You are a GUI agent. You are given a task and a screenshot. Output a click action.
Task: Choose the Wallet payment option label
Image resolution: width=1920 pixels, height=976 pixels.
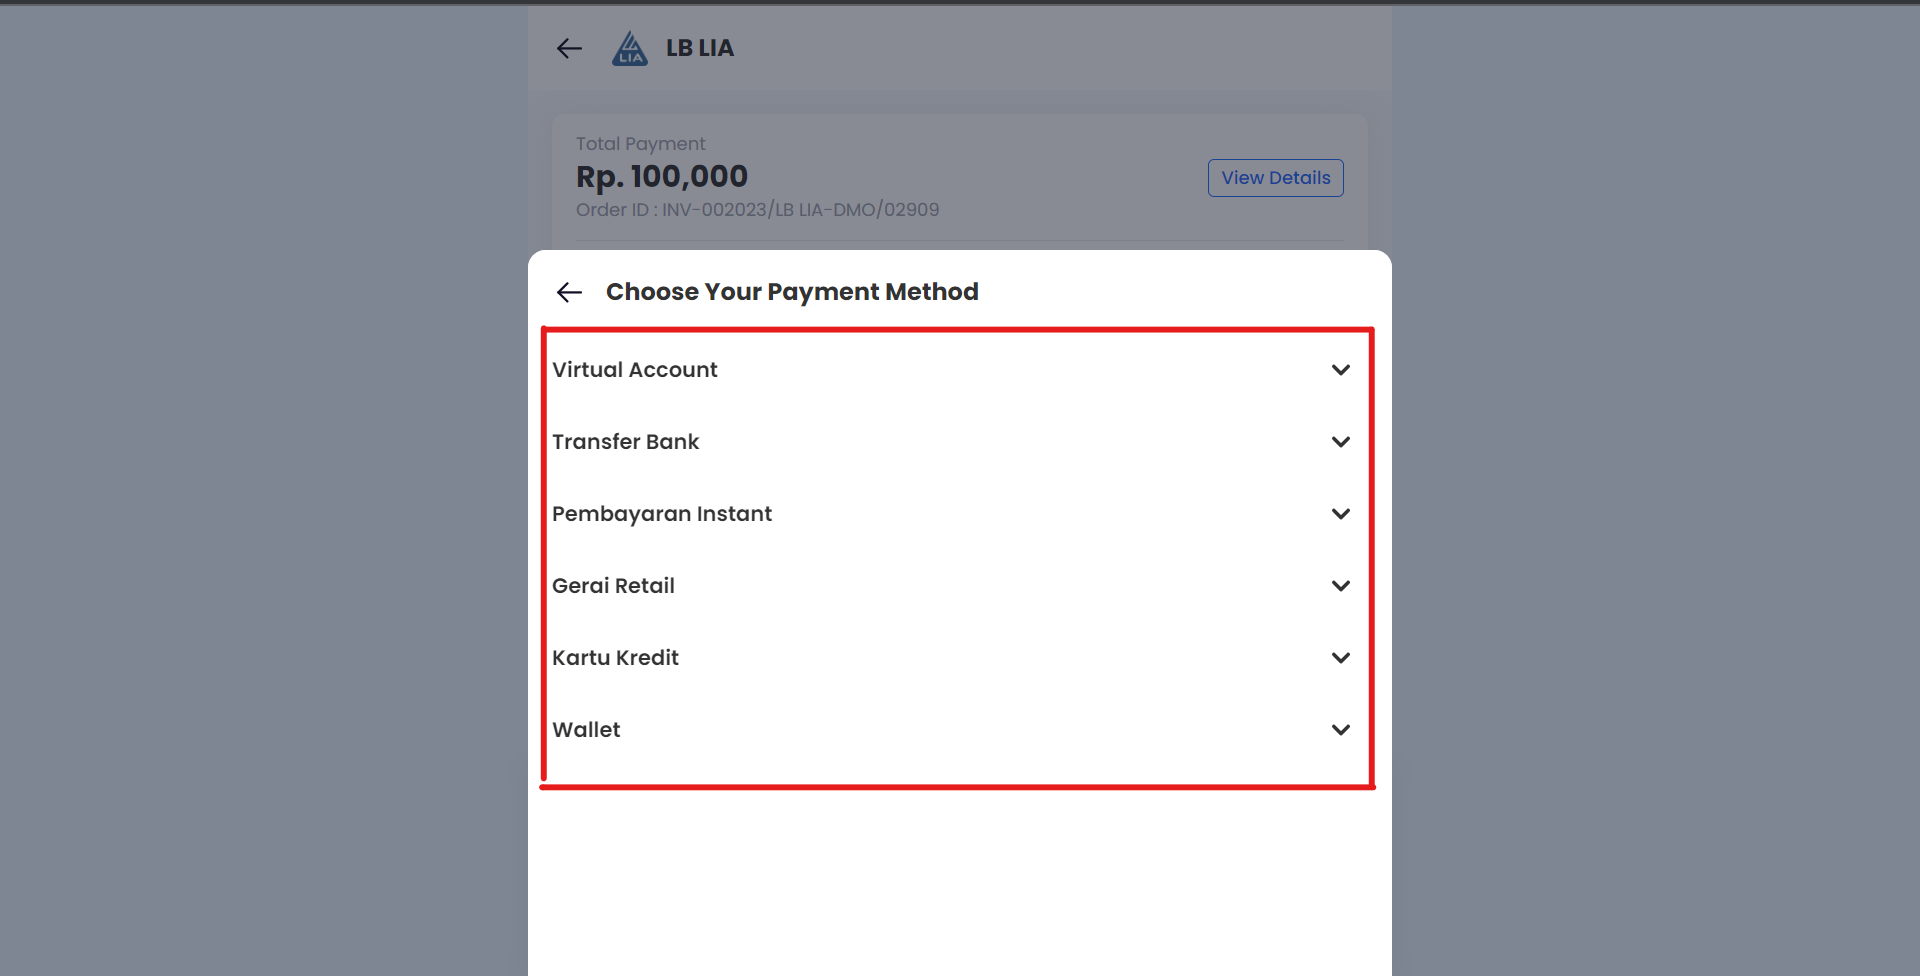[587, 730]
